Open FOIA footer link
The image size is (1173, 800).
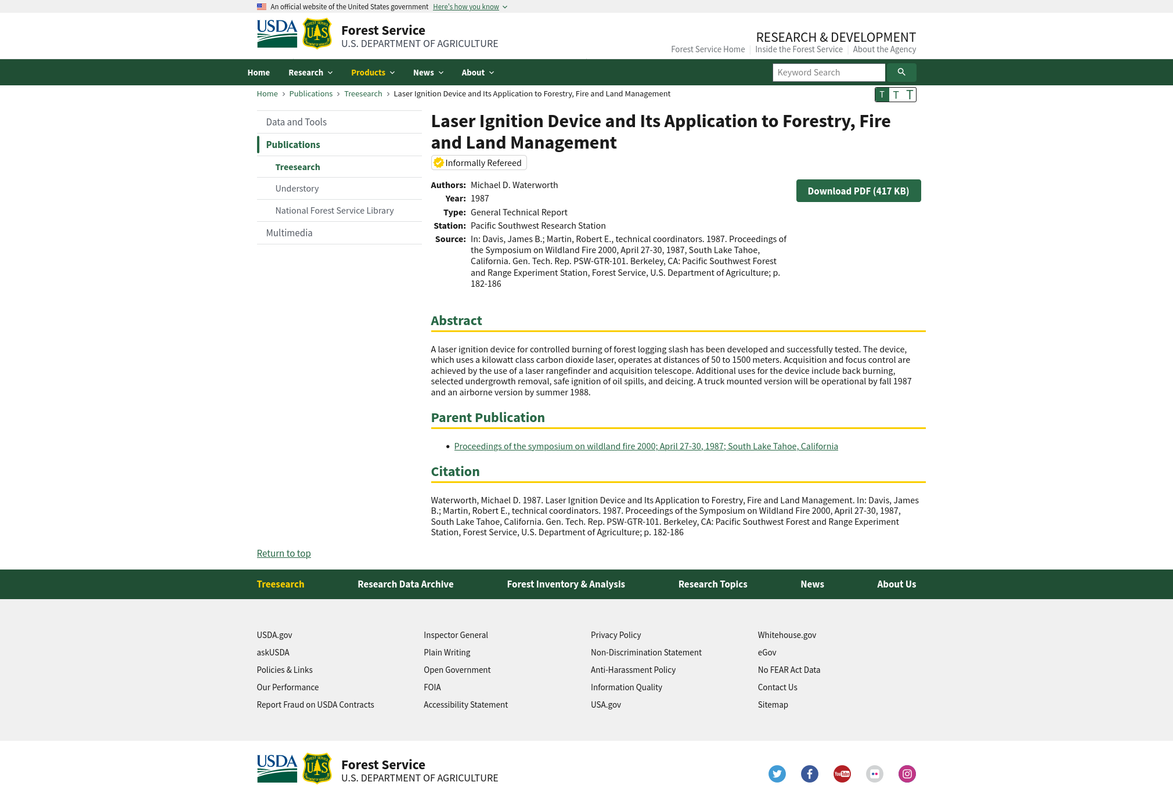pyautogui.click(x=432, y=687)
